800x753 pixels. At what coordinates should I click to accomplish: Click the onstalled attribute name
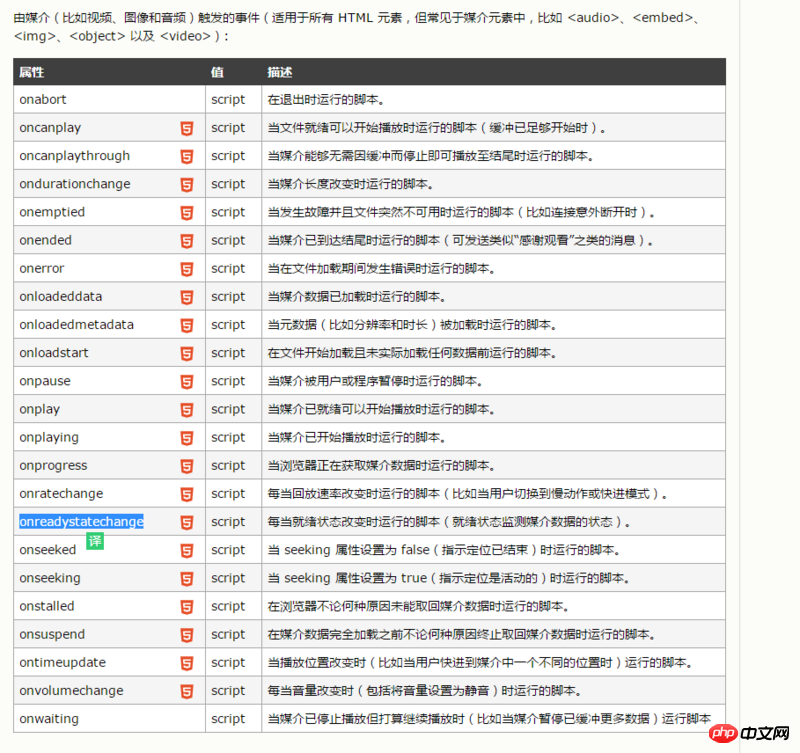(x=47, y=606)
